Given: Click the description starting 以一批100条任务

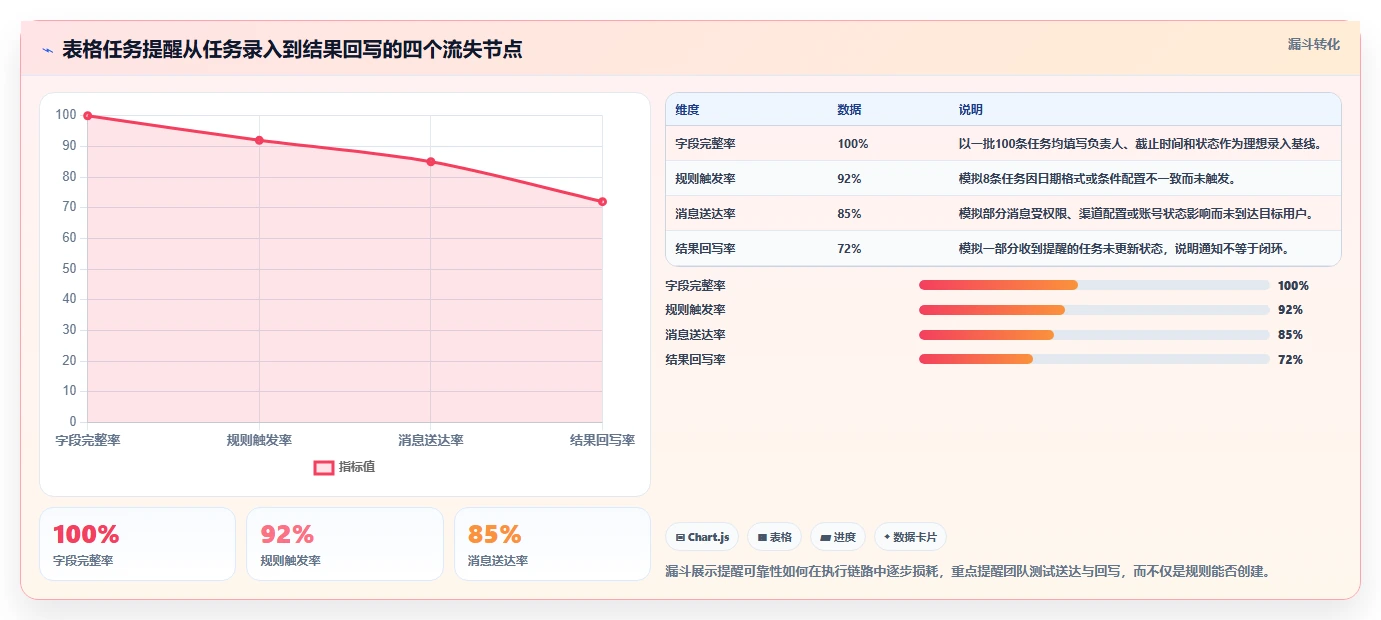Looking at the screenshot, I should click(x=1140, y=144).
